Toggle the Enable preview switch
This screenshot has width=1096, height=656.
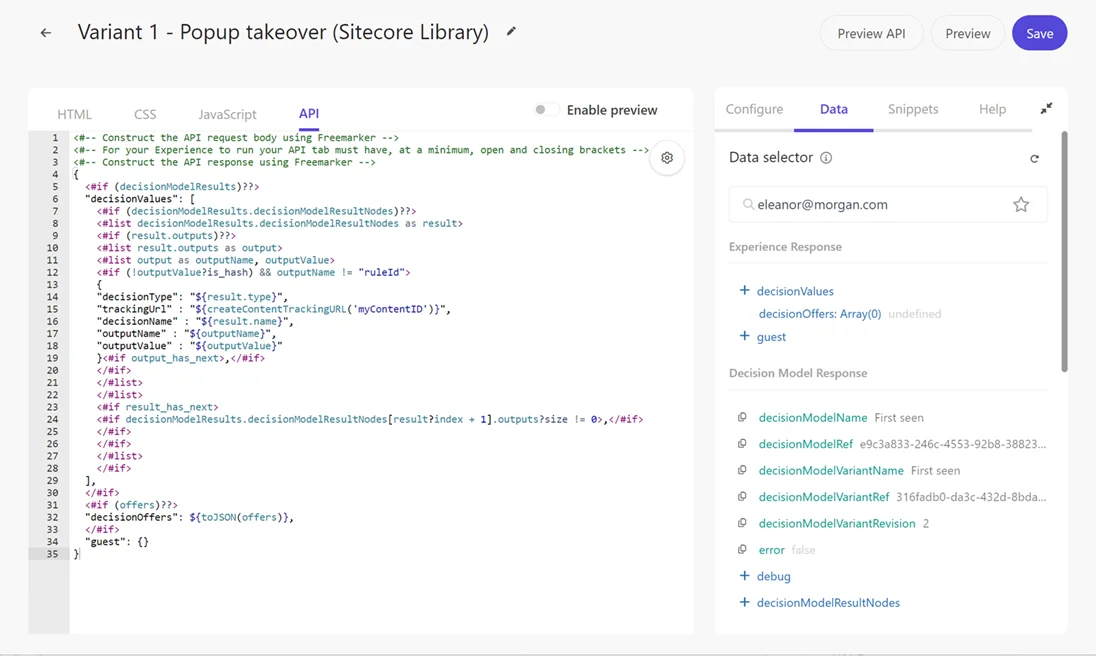(x=547, y=110)
